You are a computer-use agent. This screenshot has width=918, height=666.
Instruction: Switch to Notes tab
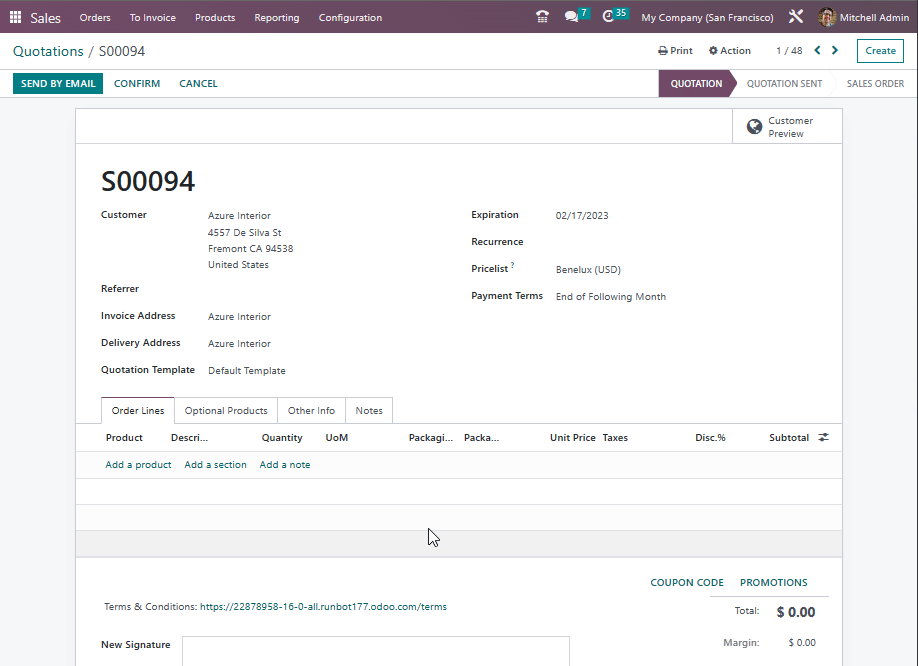coord(369,410)
